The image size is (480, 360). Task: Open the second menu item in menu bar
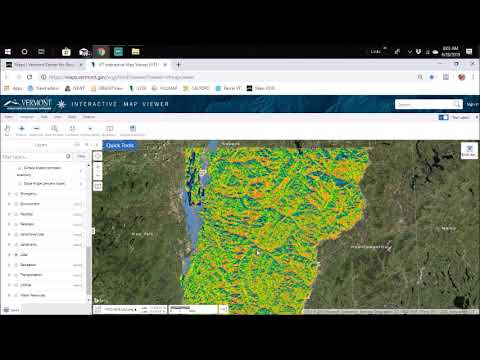27,117
